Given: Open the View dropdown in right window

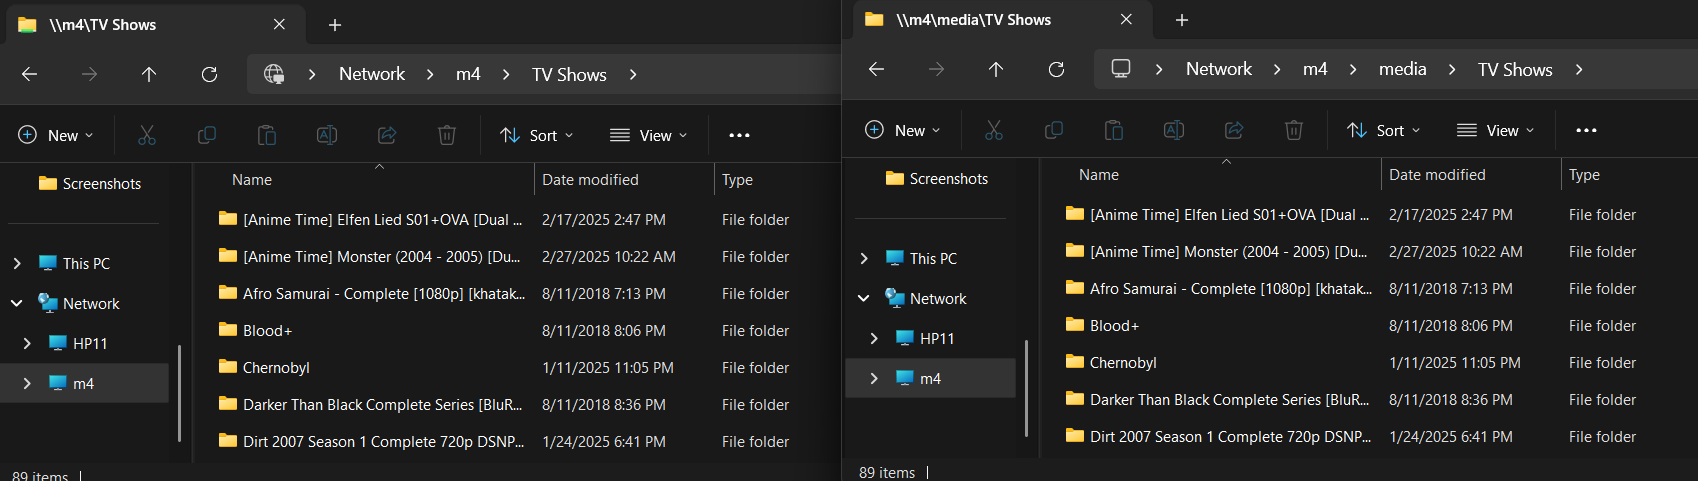Looking at the screenshot, I should point(1495,130).
